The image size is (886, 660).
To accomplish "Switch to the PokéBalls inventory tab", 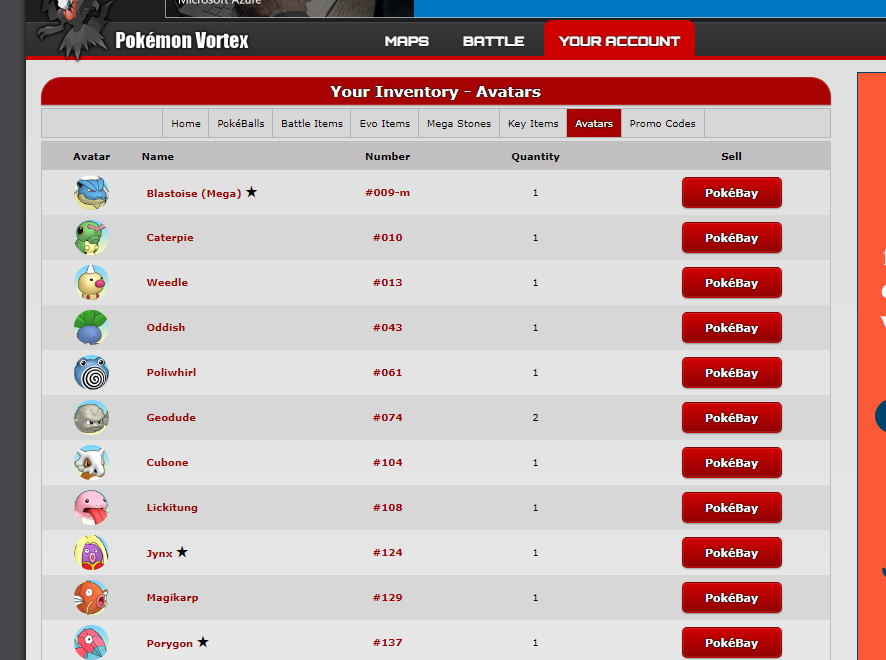I will 240,124.
